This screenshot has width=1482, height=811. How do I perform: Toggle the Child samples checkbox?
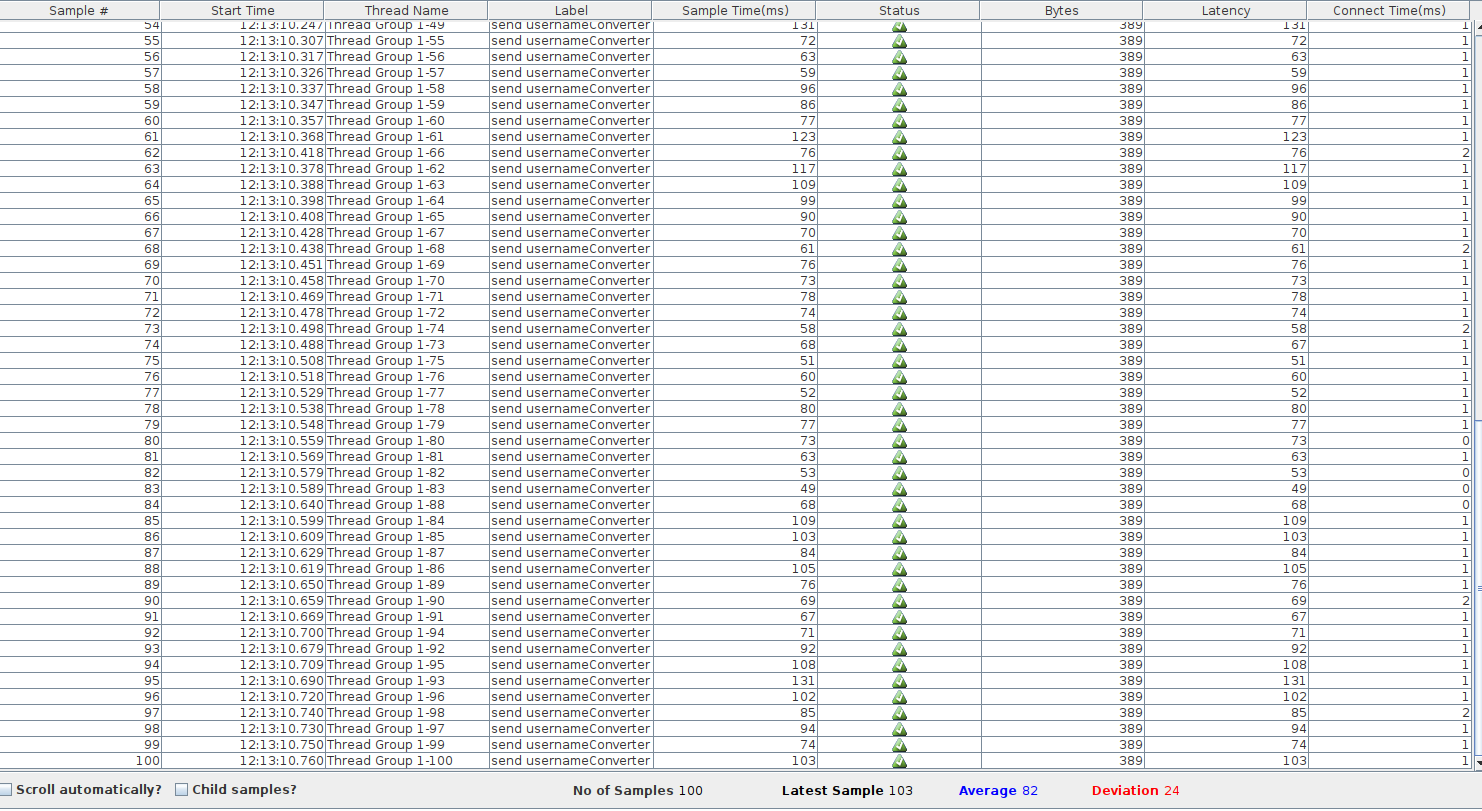click(x=182, y=790)
